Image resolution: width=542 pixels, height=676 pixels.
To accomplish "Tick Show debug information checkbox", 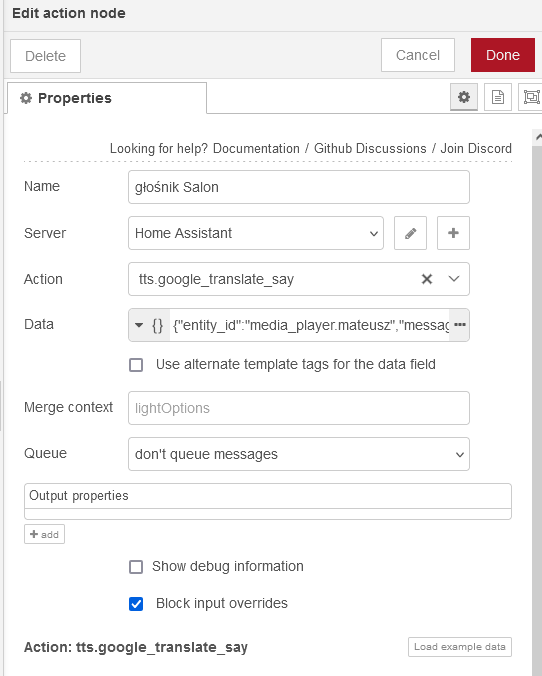I will coord(136,566).
